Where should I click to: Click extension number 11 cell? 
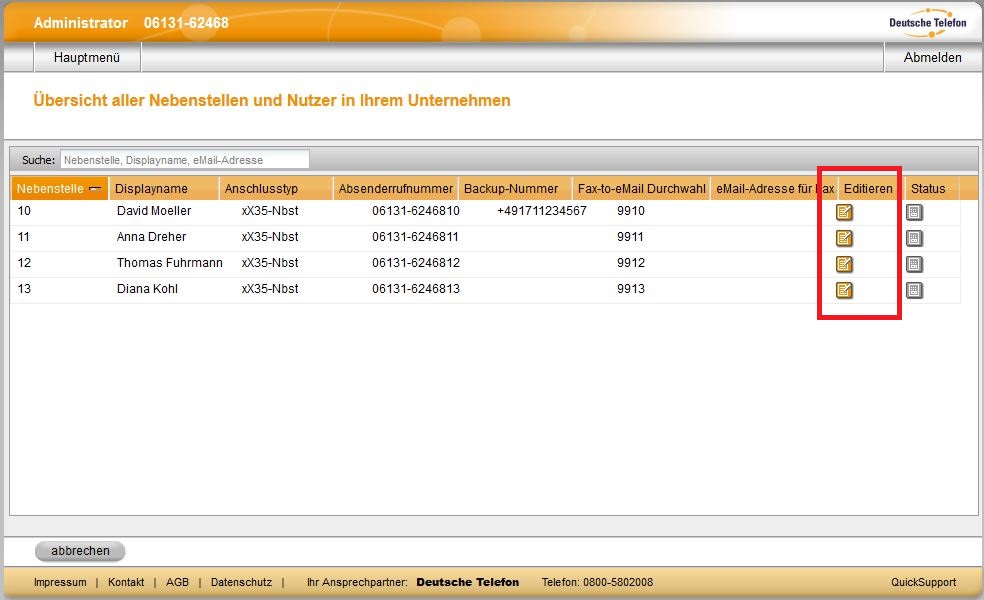24,237
